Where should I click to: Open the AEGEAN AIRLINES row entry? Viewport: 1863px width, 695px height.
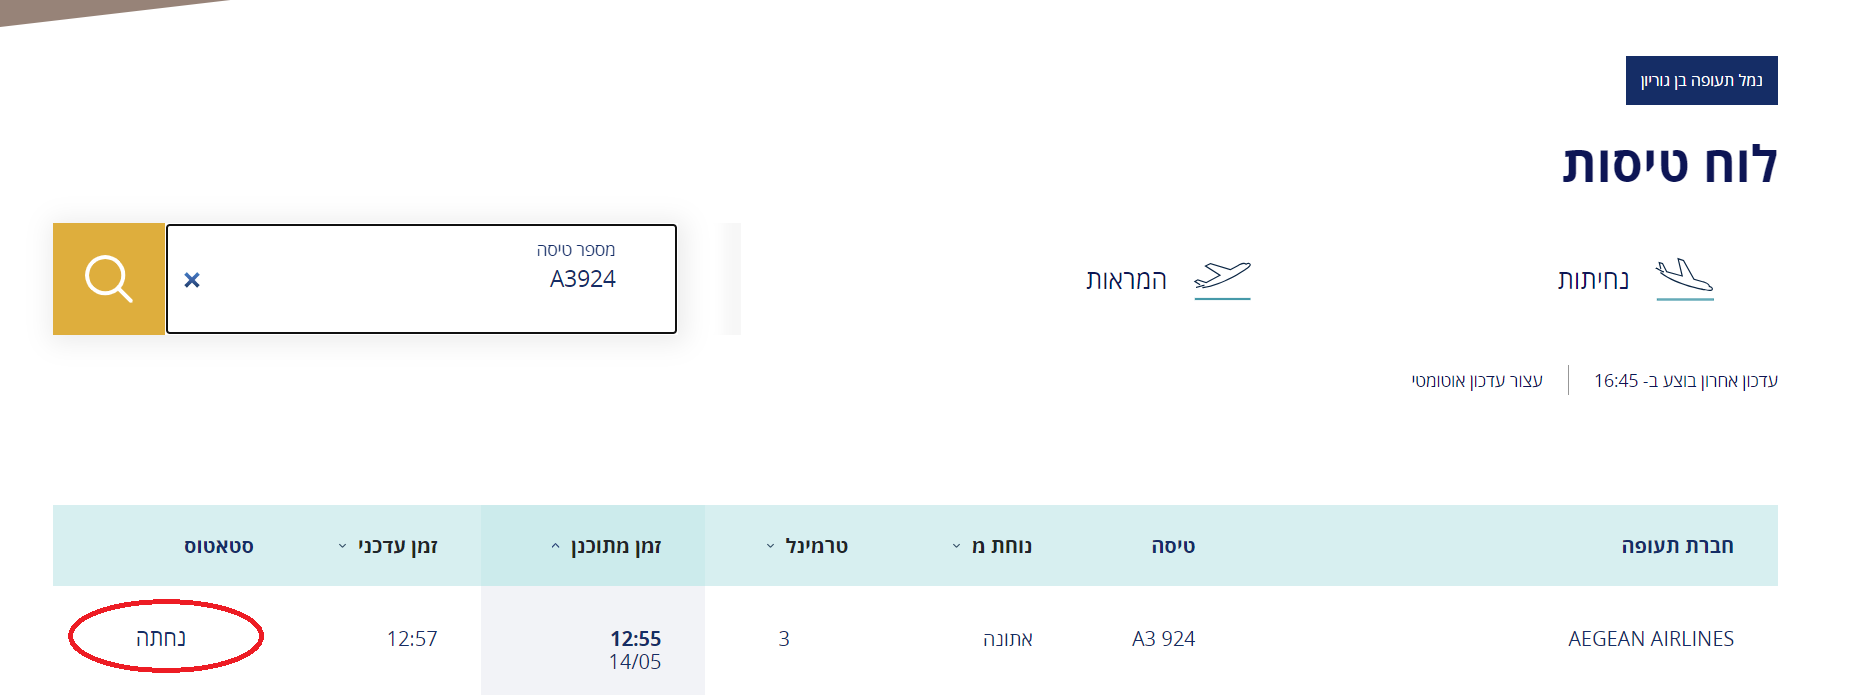coord(1650,639)
